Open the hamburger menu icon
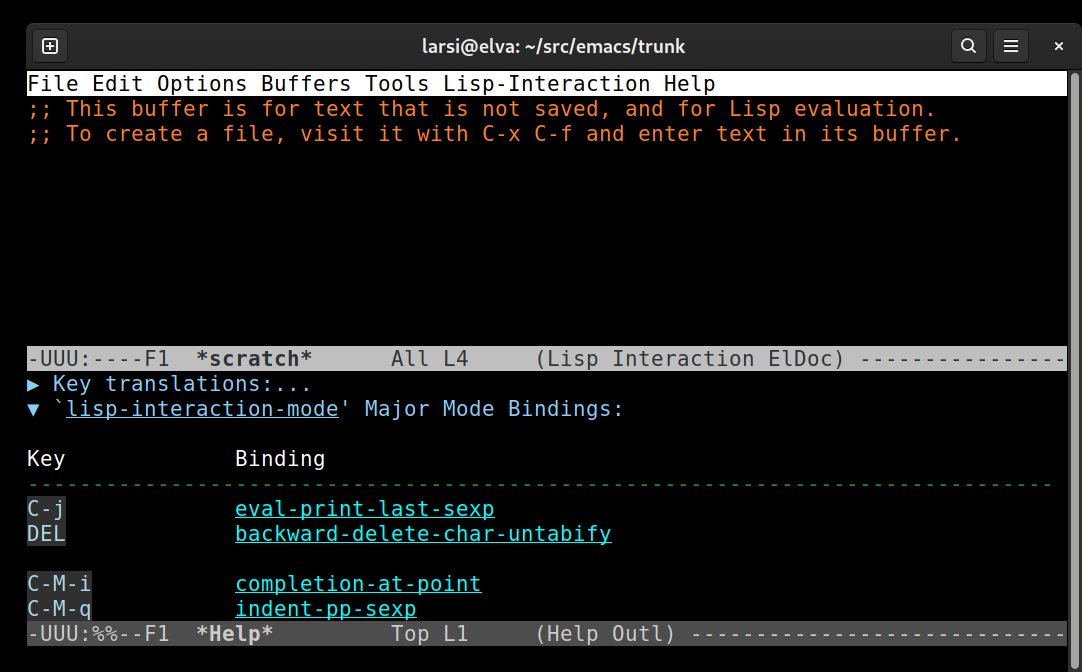Image resolution: width=1082 pixels, height=672 pixels. point(1011,46)
